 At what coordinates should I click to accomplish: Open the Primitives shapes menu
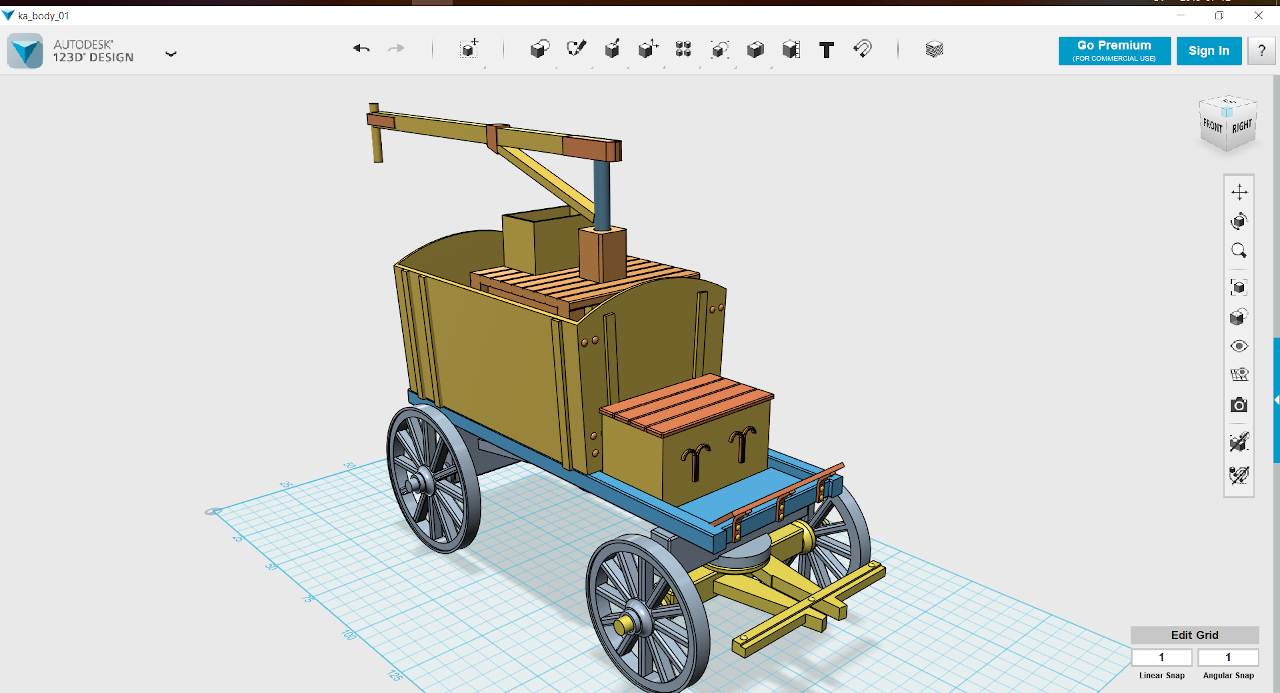point(540,49)
